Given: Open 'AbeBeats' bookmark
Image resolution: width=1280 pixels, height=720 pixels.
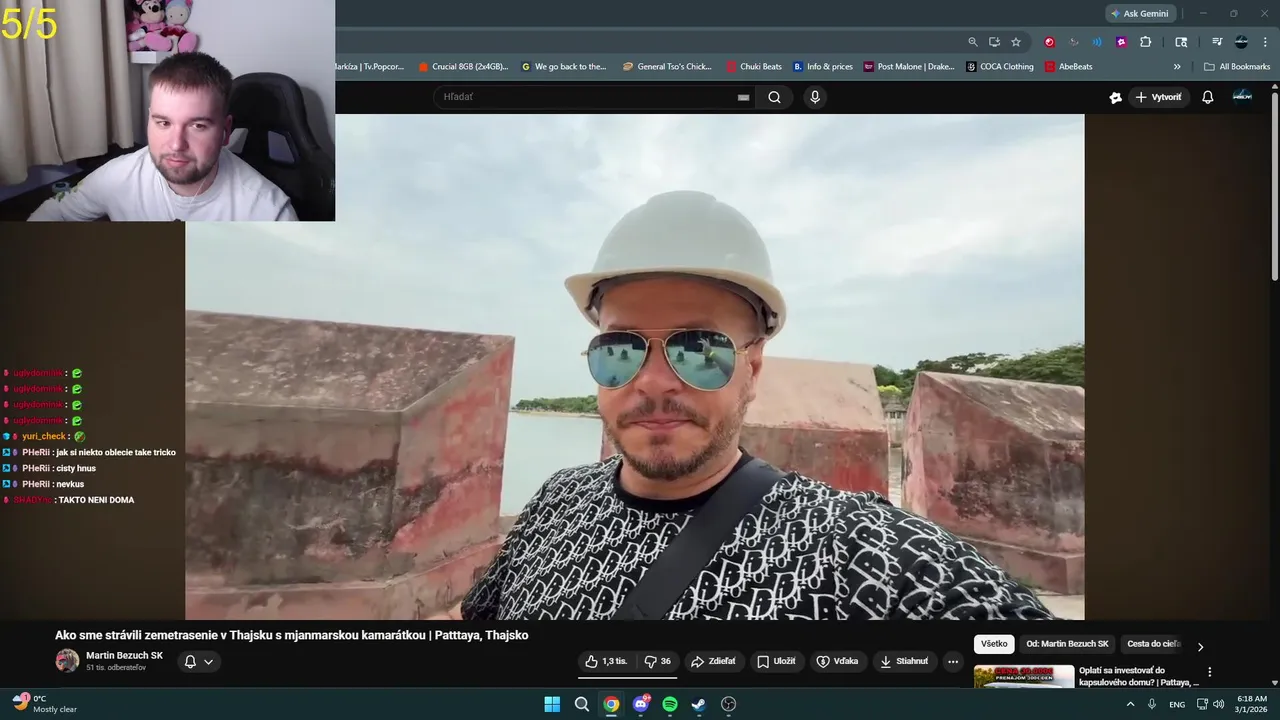Looking at the screenshot, I should click(1069, 67).
